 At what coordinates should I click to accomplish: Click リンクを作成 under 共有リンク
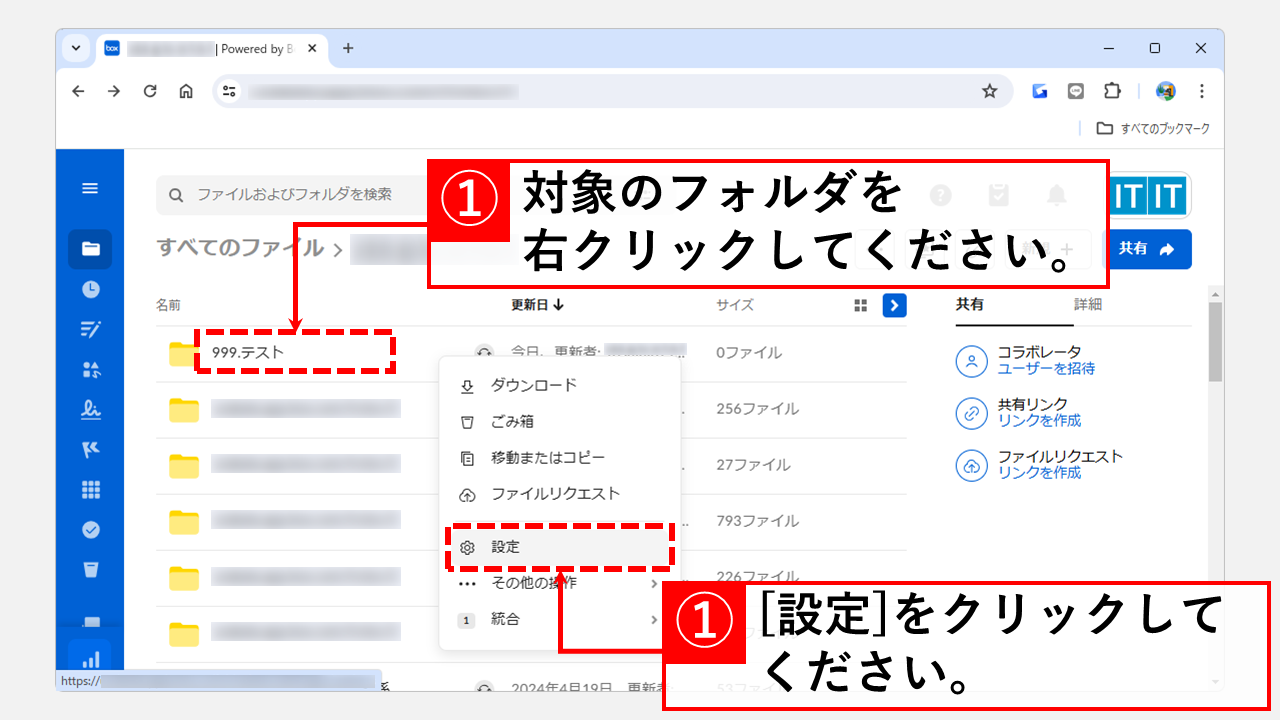tap(1039, 421)
